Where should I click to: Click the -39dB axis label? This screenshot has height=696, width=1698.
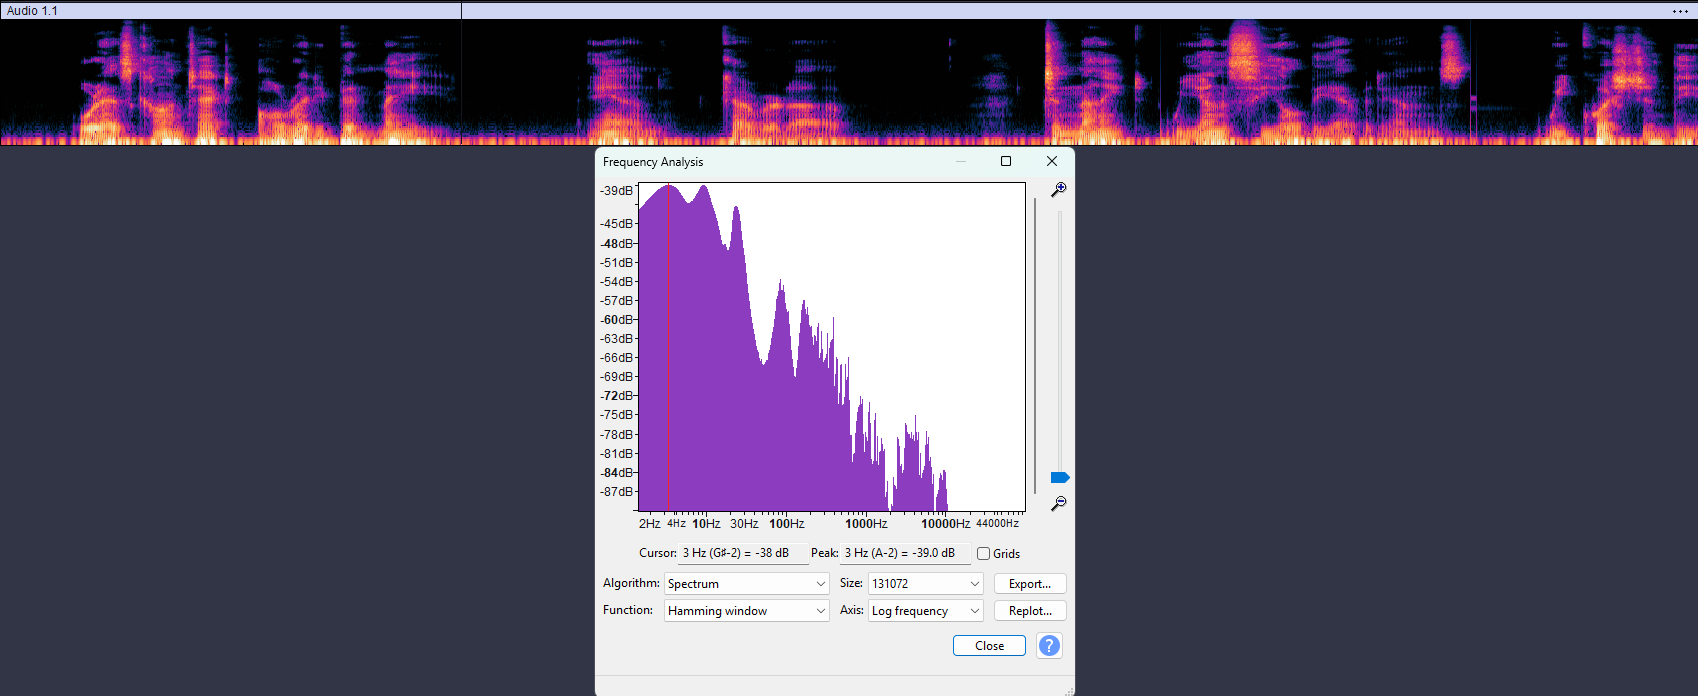coord(617,191)
